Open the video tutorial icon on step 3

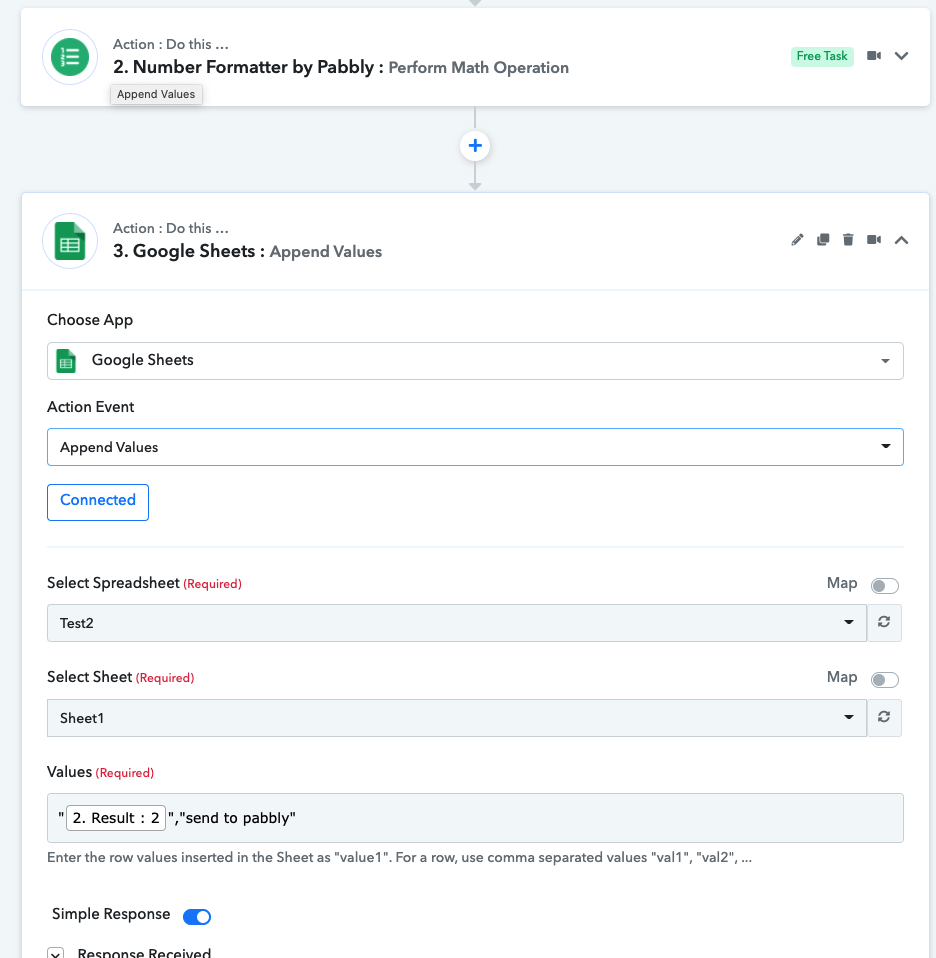pyautogui.click(x=874, y=240)
